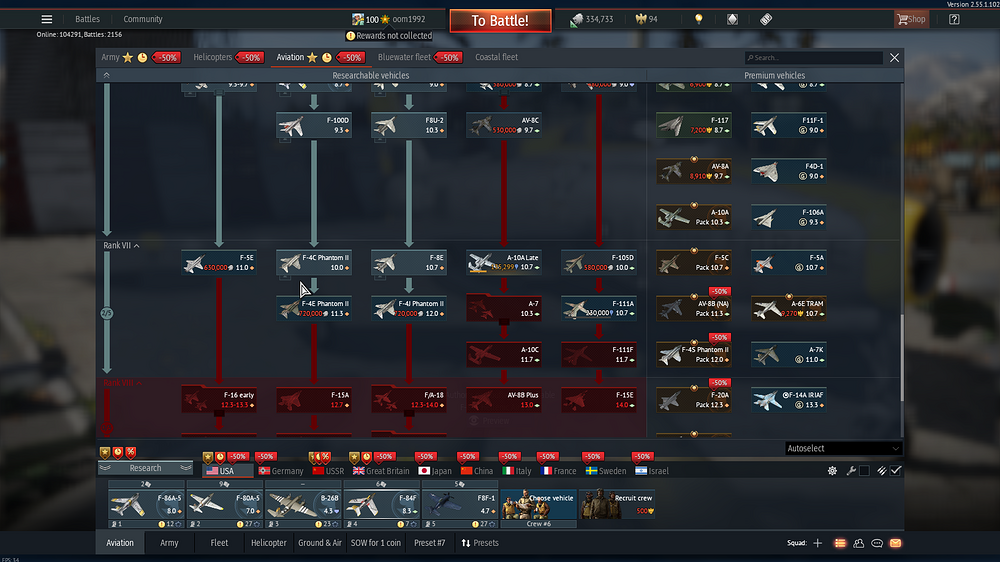Select the Sweden nation tab

(606, 471)
